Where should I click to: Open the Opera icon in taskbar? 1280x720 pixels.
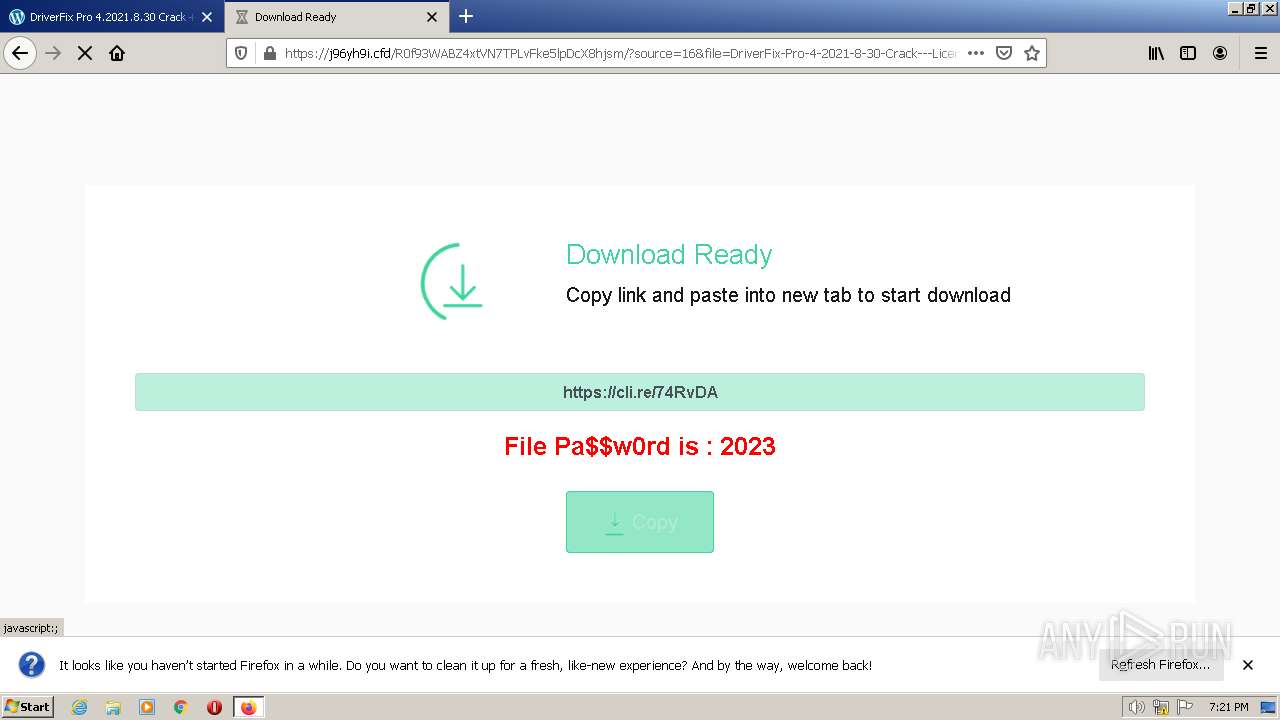click(x=214, y=707)
